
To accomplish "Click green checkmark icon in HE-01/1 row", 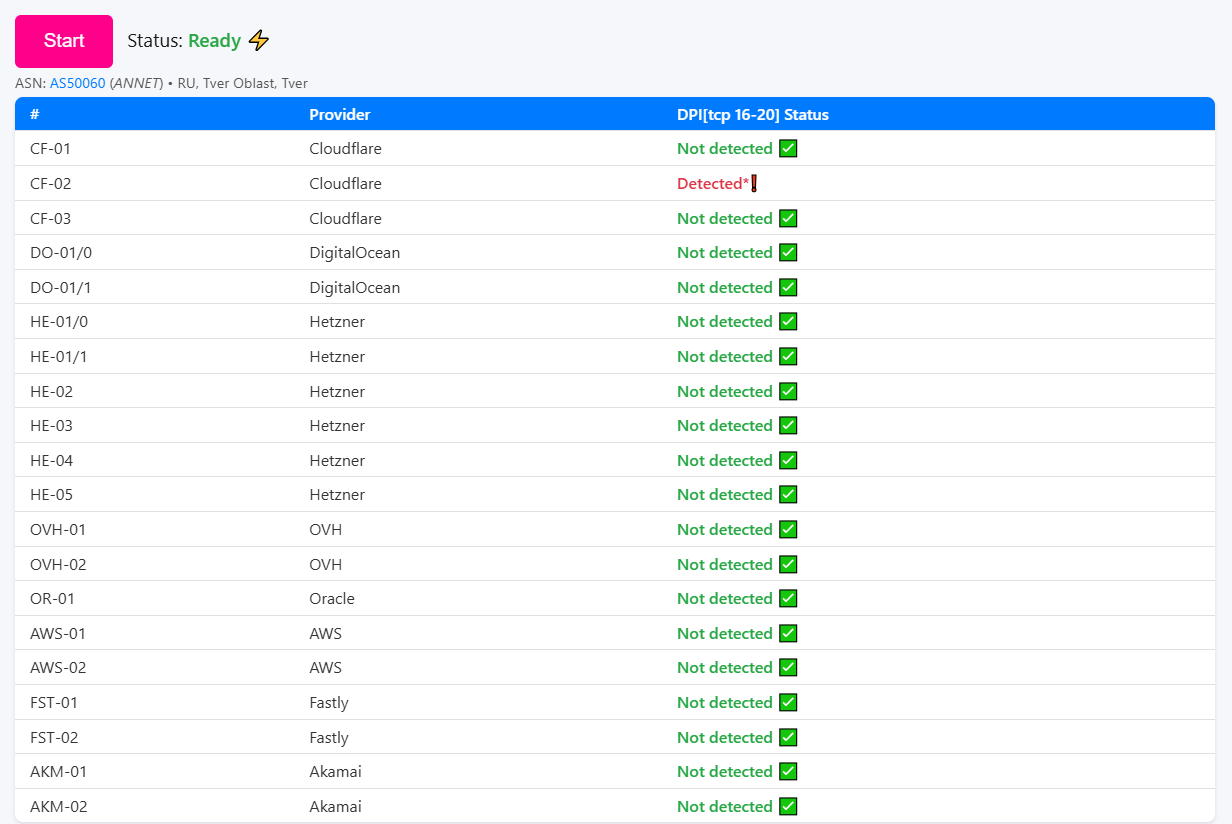I will click(x=788, y=357).
